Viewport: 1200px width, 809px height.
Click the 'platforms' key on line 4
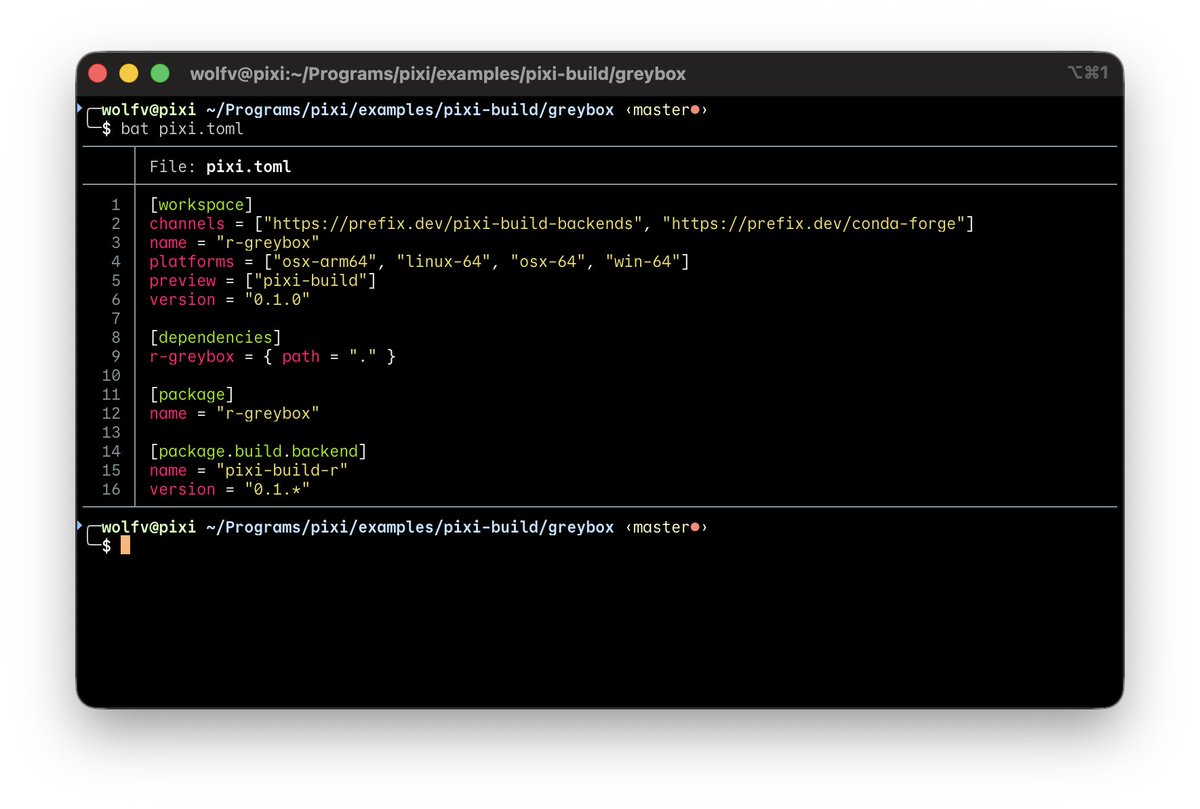192,262
